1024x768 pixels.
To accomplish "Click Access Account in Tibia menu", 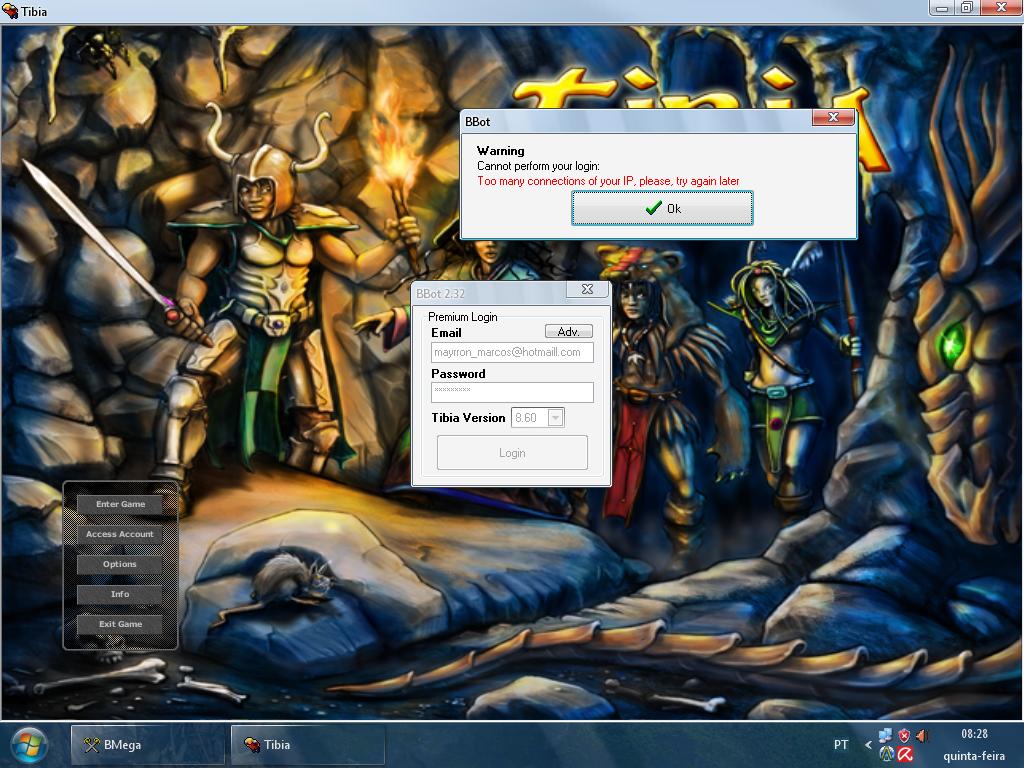I will coord(120,534).
